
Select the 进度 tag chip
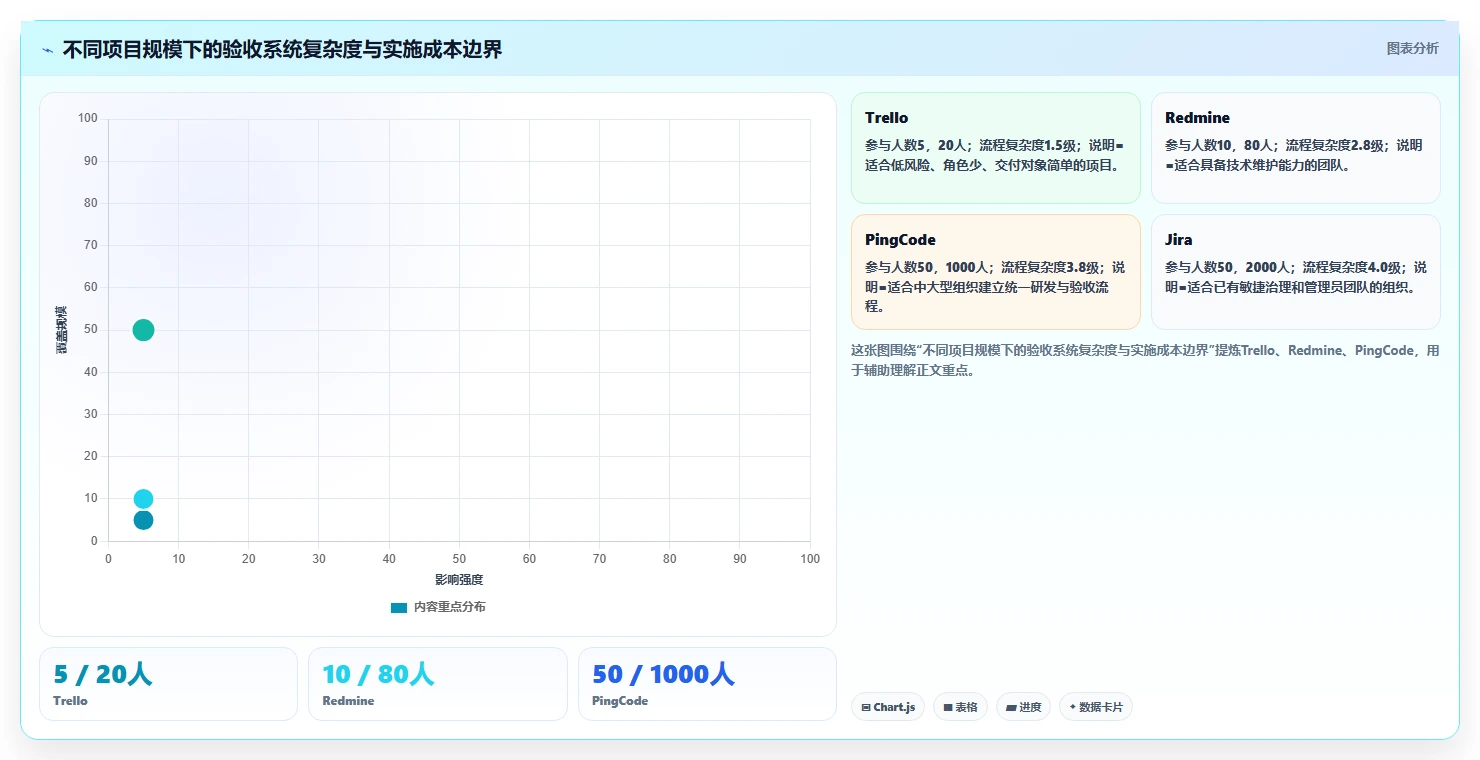coord(1023,707)
